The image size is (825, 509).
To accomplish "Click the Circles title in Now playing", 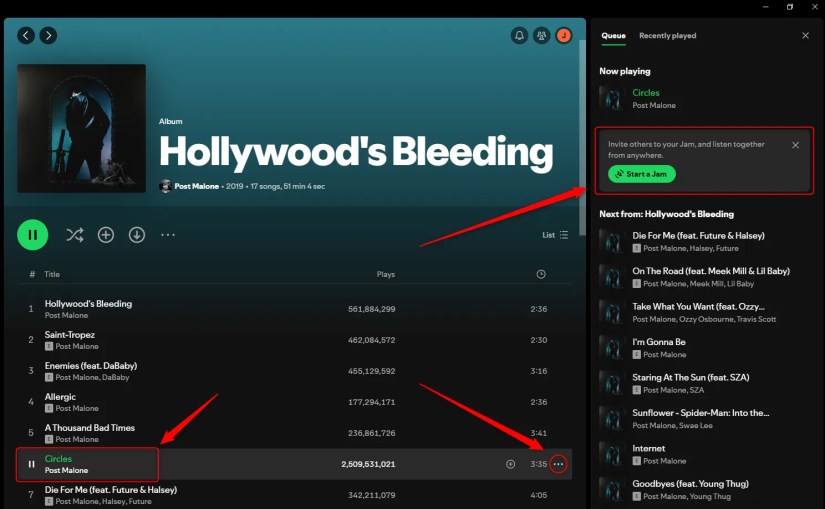I will [x=646, y=93].
